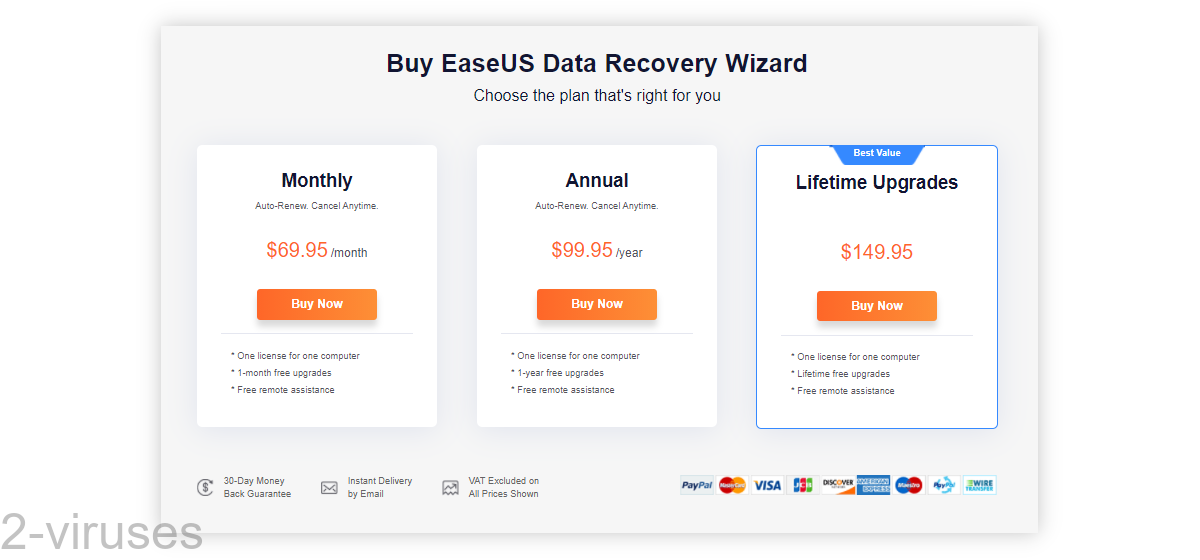Click the VAT Excluded chart icon
The height and width of the screenshot is (560, 1200).
pos(450,488)
